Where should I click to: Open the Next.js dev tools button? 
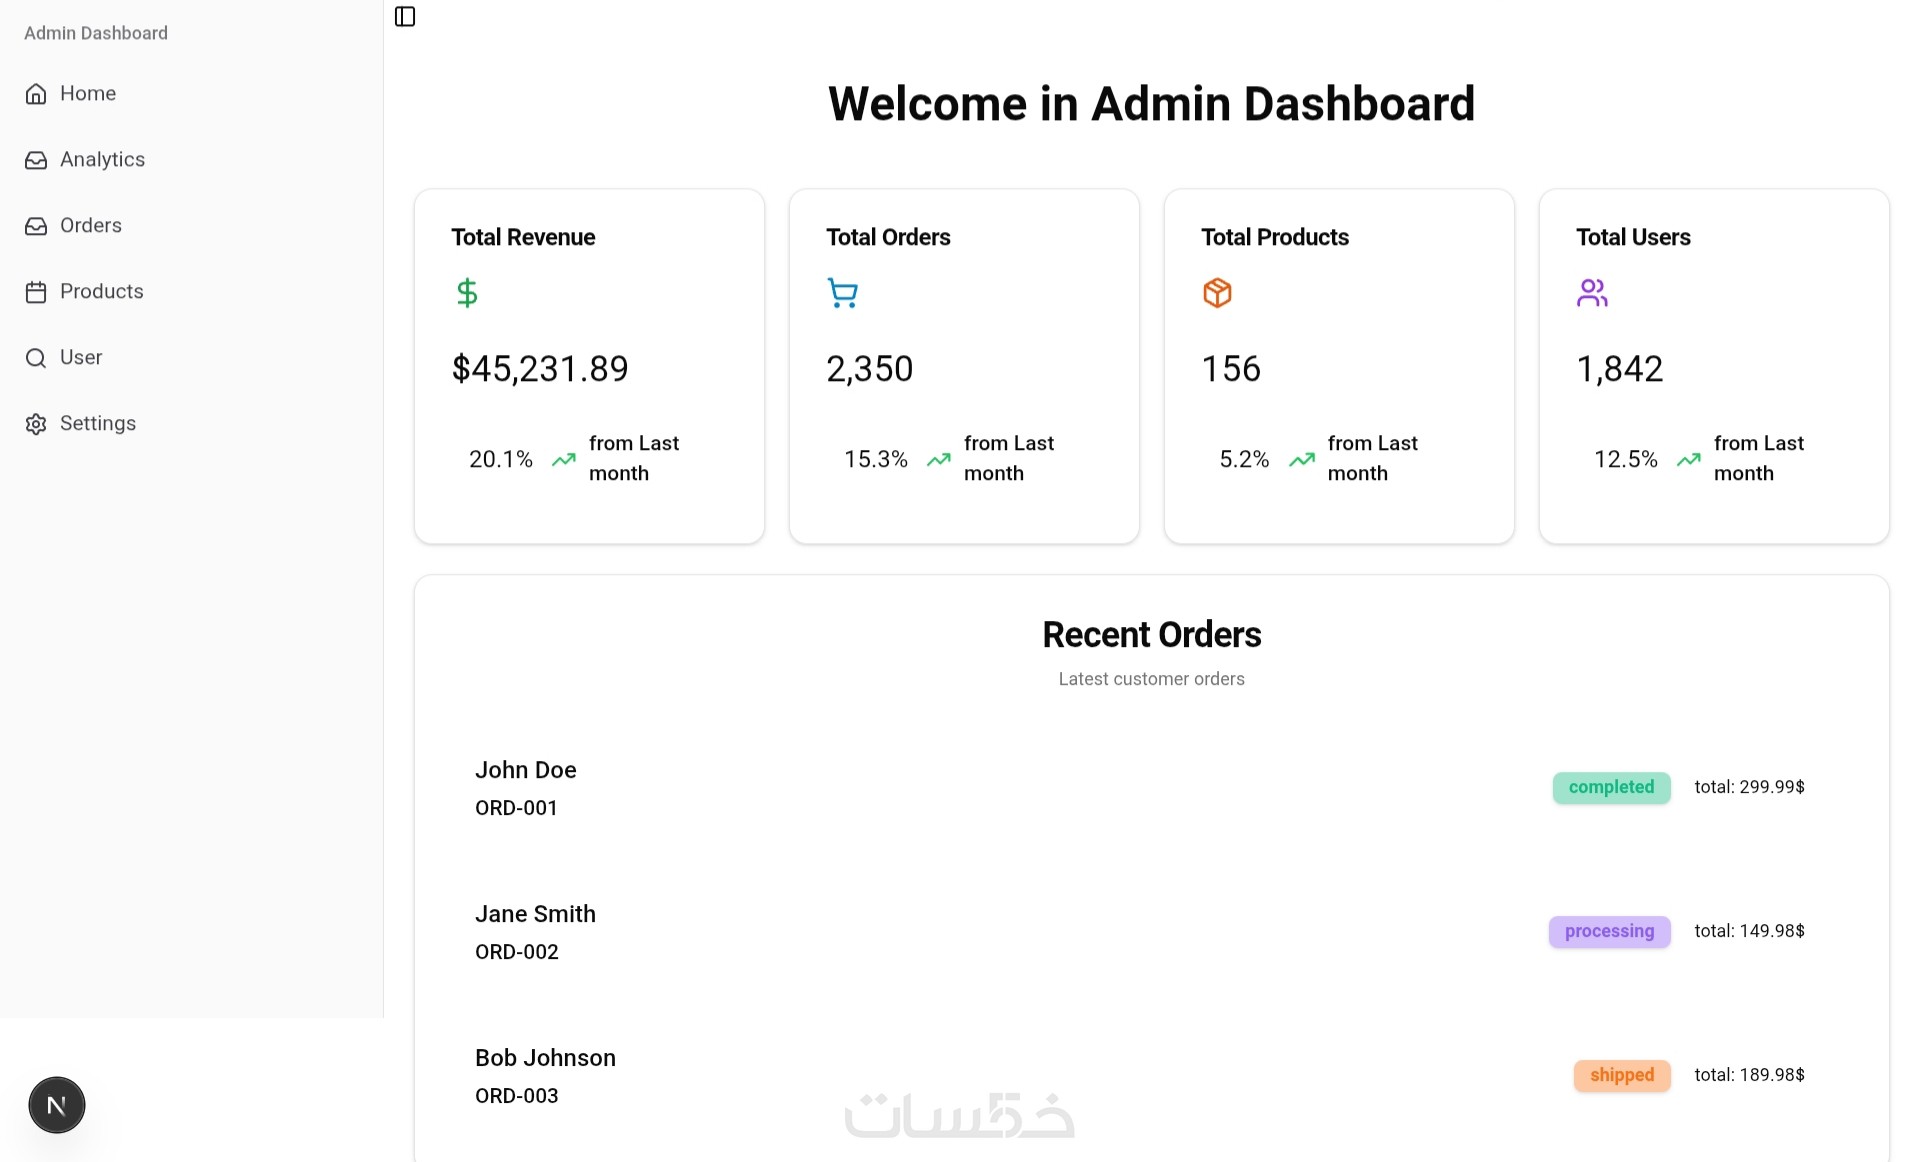pos(57,1105)
